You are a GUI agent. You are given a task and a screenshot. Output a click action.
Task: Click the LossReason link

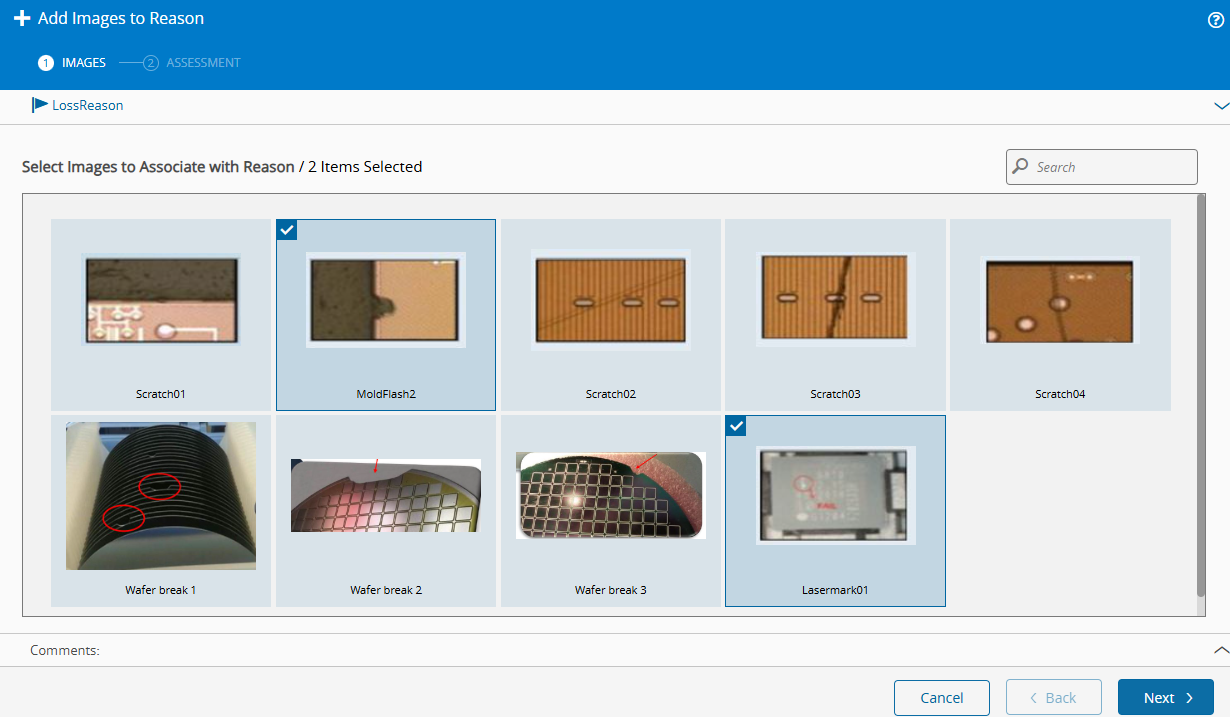click(88, 105)
